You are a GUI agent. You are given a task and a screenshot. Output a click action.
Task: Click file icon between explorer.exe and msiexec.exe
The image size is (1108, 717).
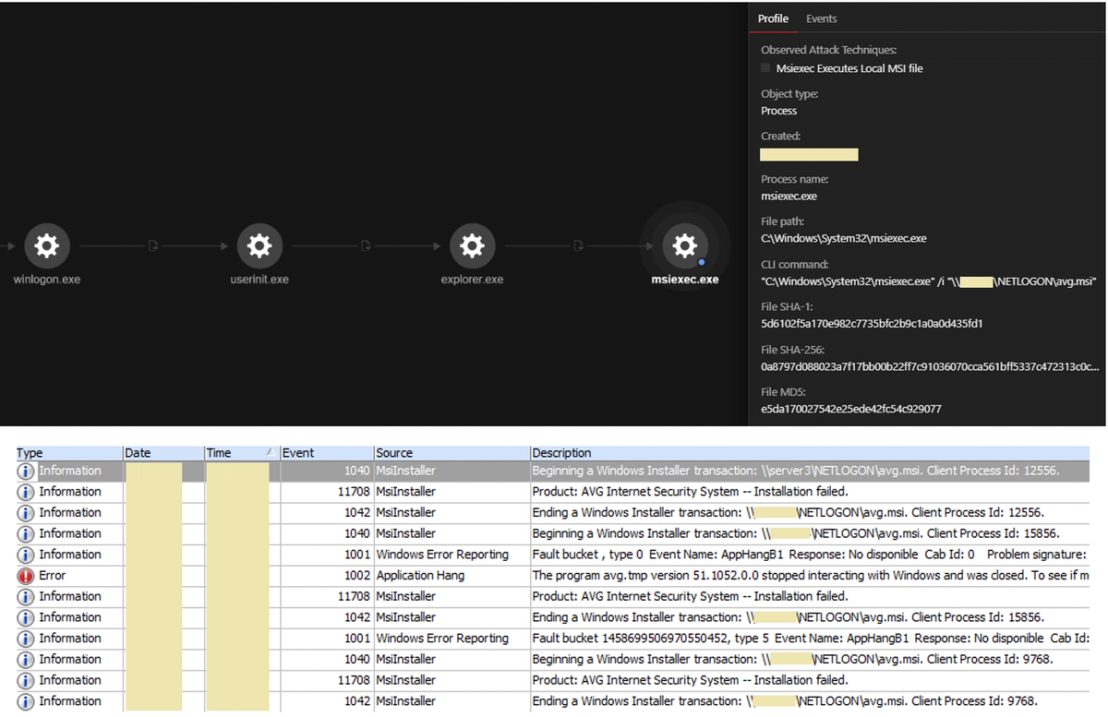pos(578,246)
